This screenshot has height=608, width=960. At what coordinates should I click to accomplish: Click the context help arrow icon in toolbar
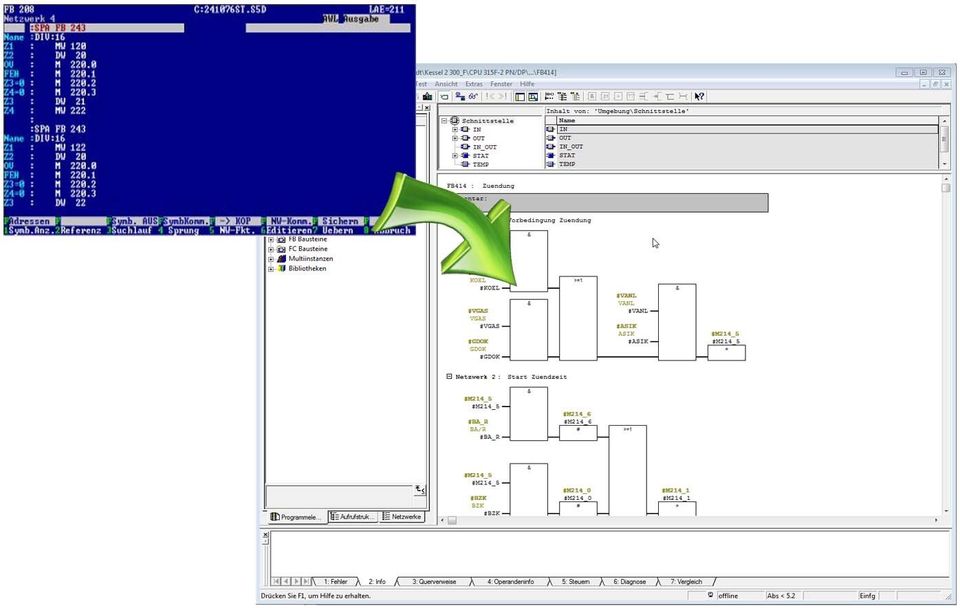(699, 97)
